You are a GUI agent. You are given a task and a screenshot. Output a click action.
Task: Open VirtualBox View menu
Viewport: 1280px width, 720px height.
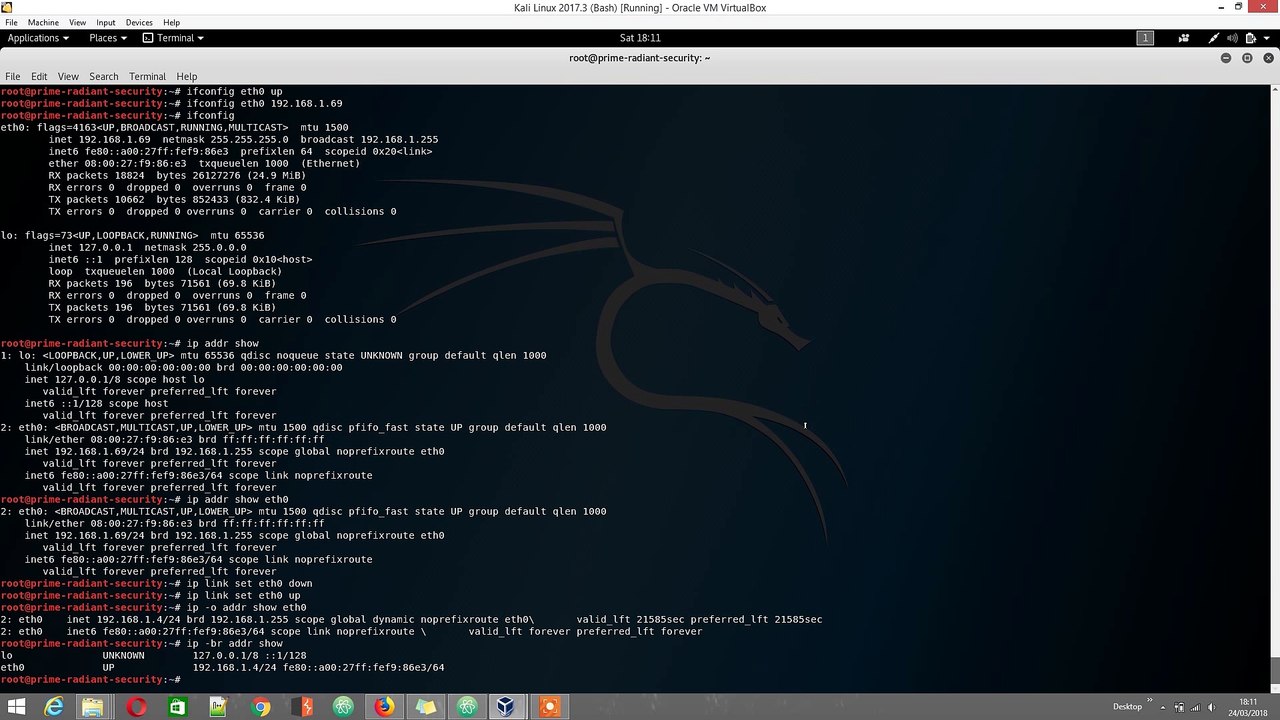[77, 22]
